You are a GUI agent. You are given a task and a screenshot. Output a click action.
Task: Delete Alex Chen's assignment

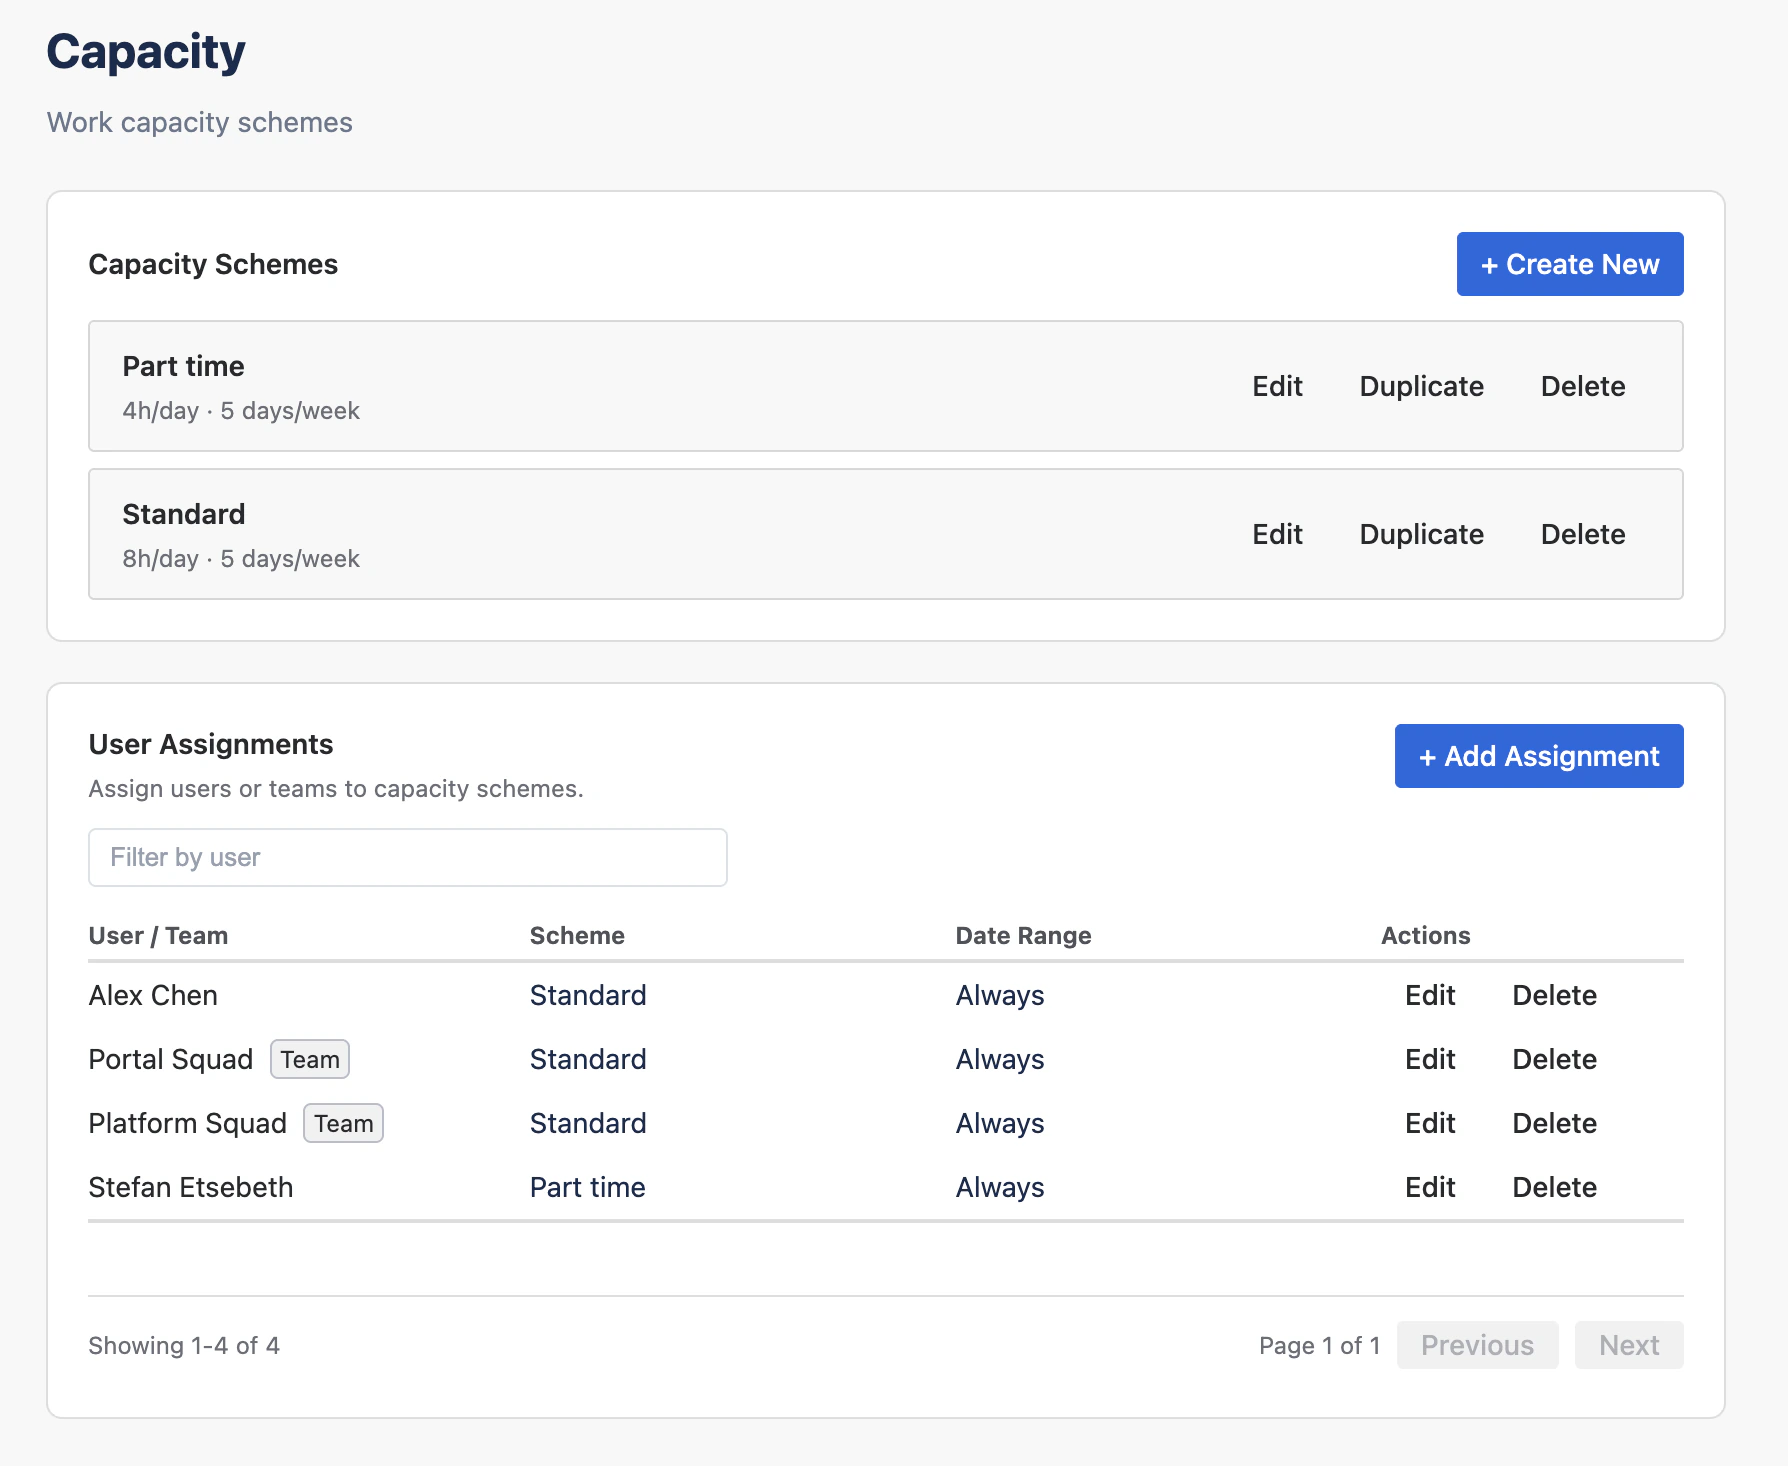(1554, 995)
